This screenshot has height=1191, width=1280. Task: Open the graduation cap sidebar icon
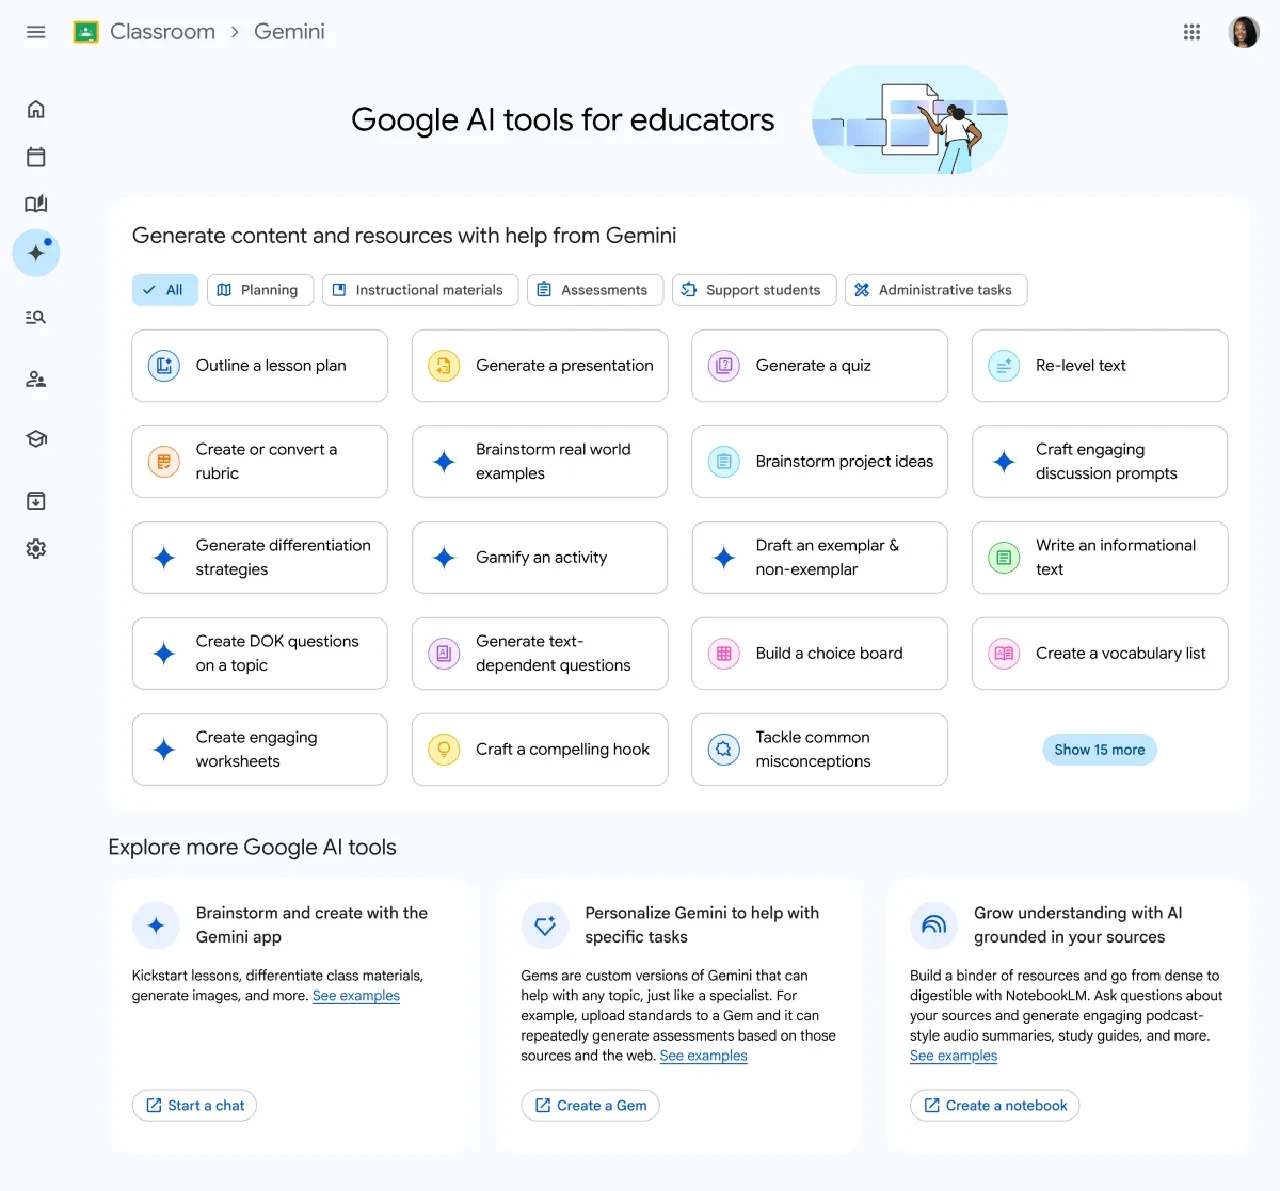pos(36,438)
